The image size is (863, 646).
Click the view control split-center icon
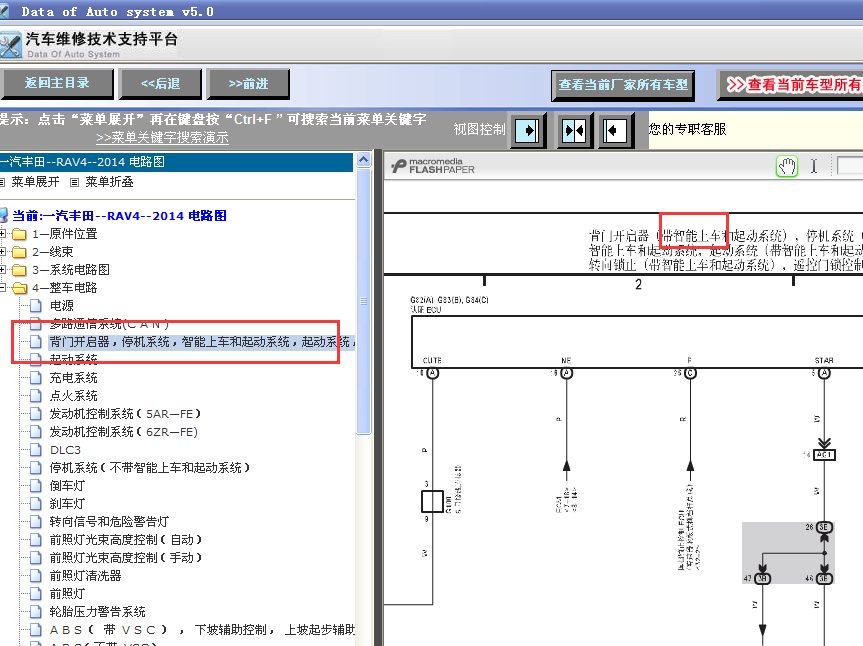tap(574, 131)
